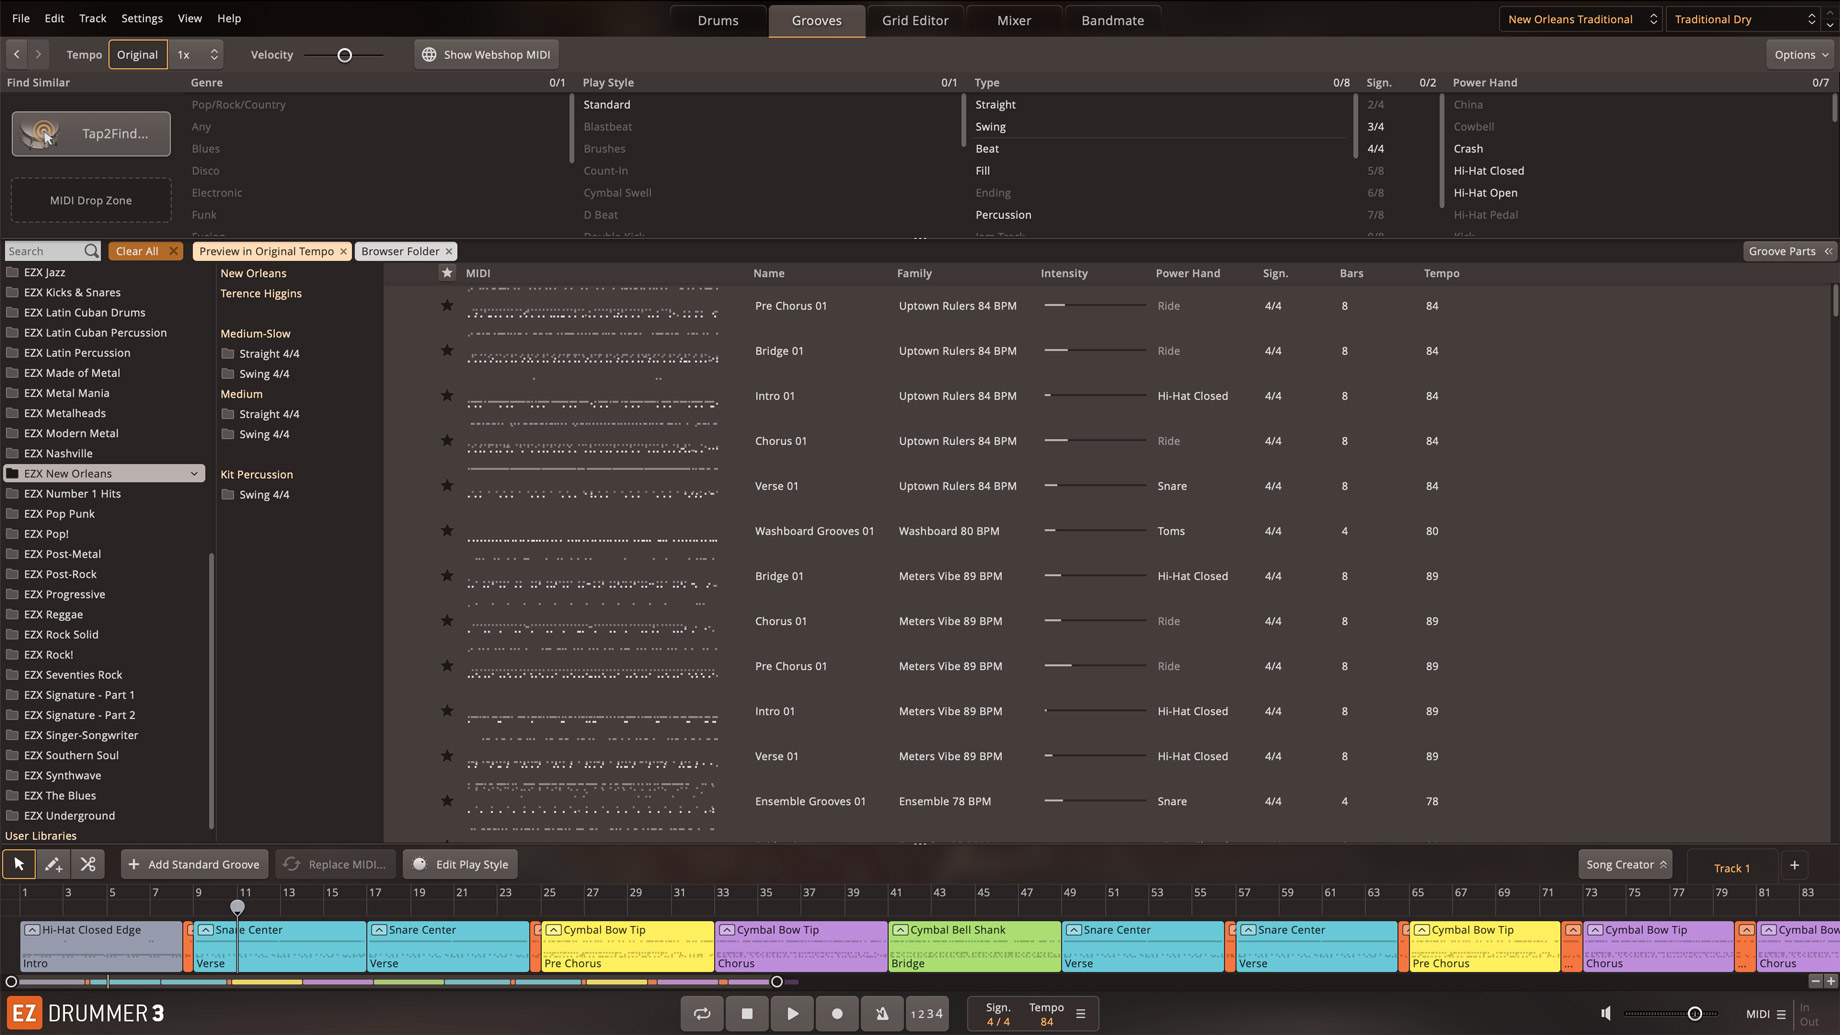Open the Track menu
This screenshot has height=1035, width=1840.
pos(92,18)
